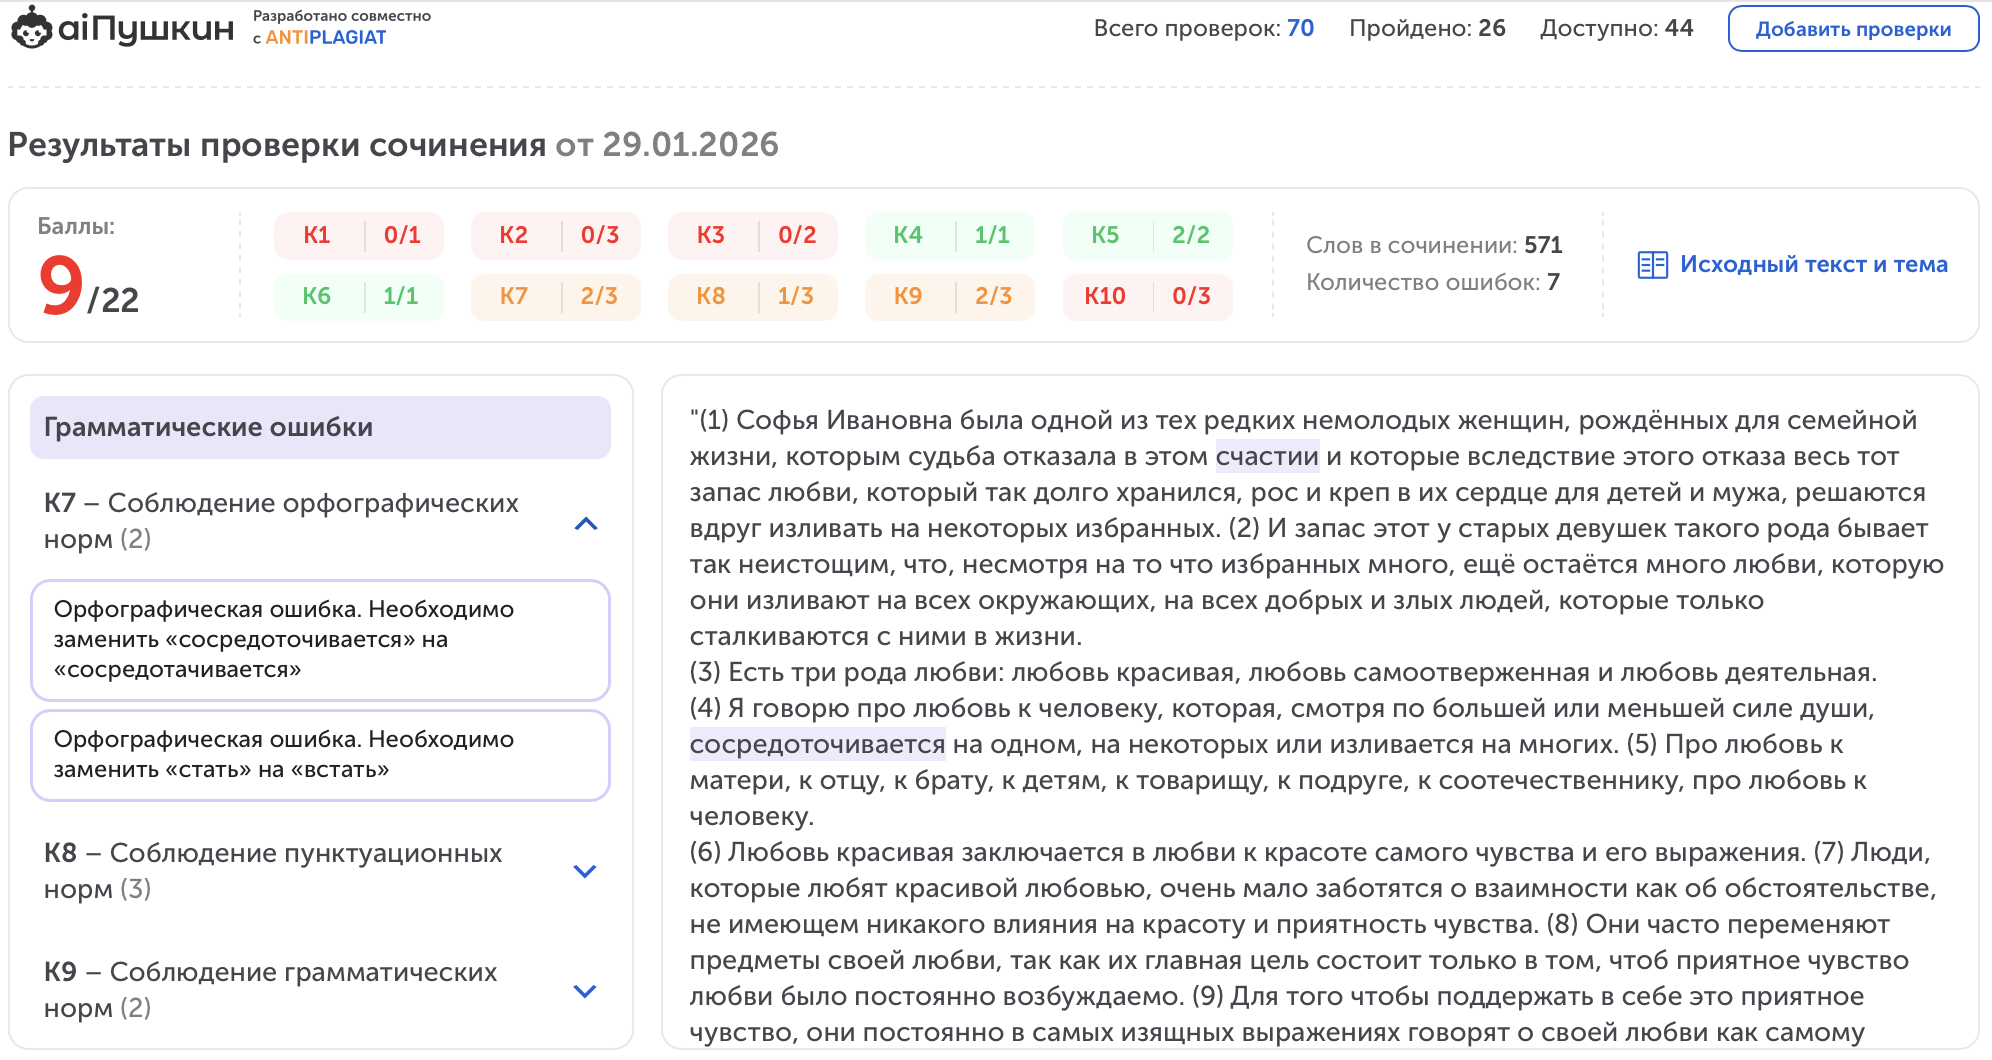1992x1060 pixels.
Task: Select the orange K7 score badge
Action: tap(555, 296)
